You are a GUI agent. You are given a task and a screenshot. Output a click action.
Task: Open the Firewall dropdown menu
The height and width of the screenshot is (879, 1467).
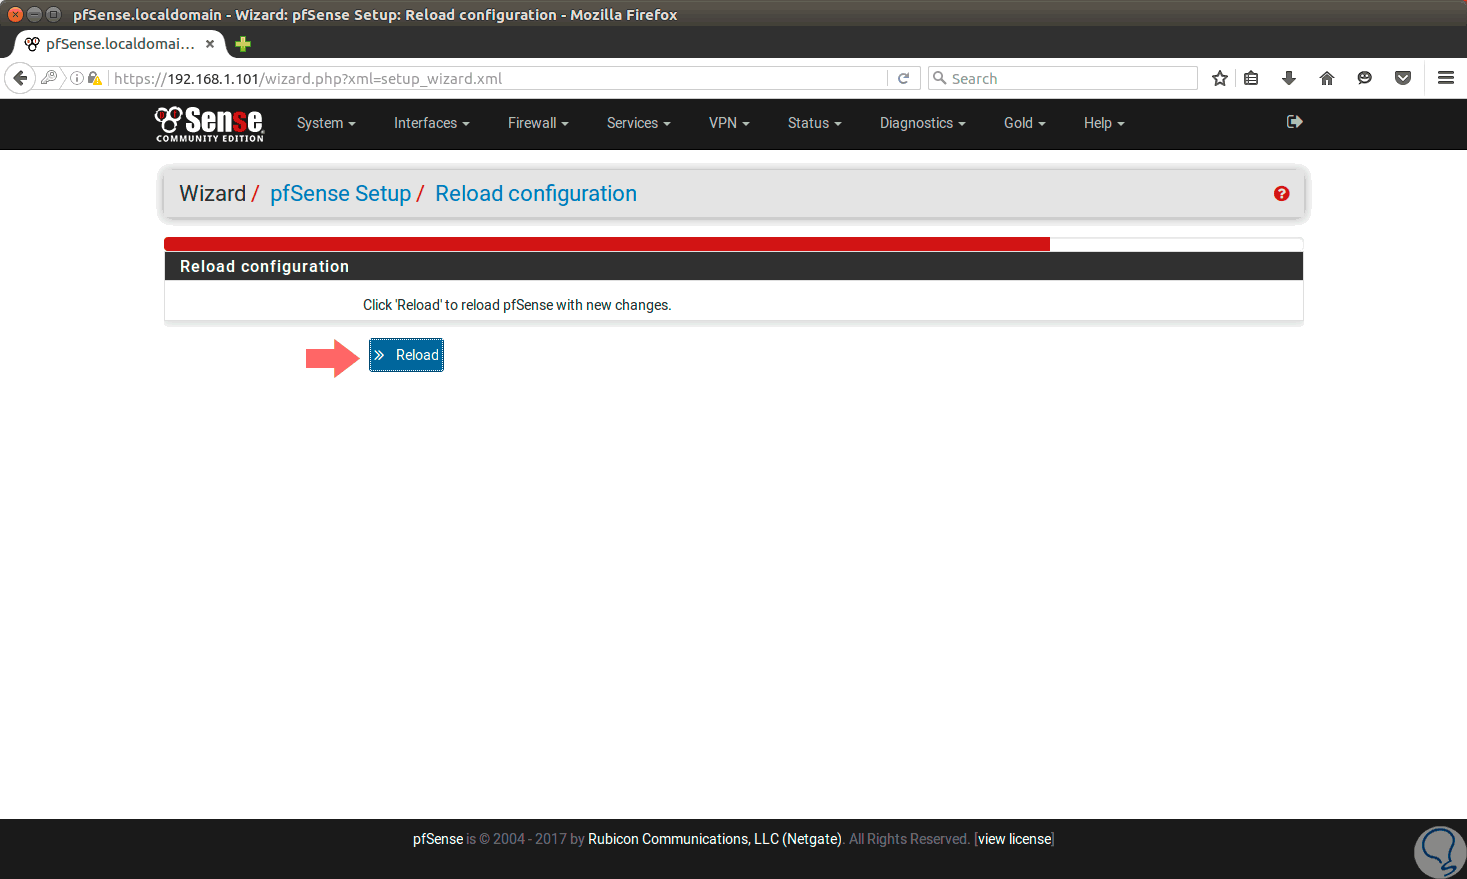(538, 123)
